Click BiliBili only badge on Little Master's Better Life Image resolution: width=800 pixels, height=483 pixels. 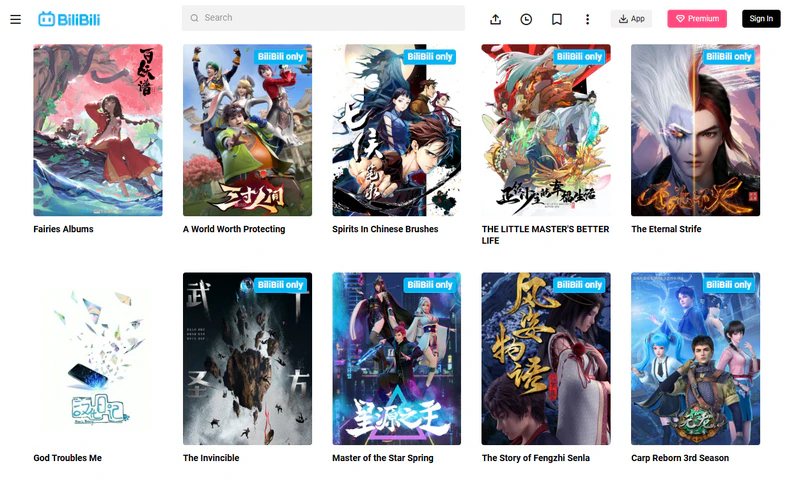(579, 57)
